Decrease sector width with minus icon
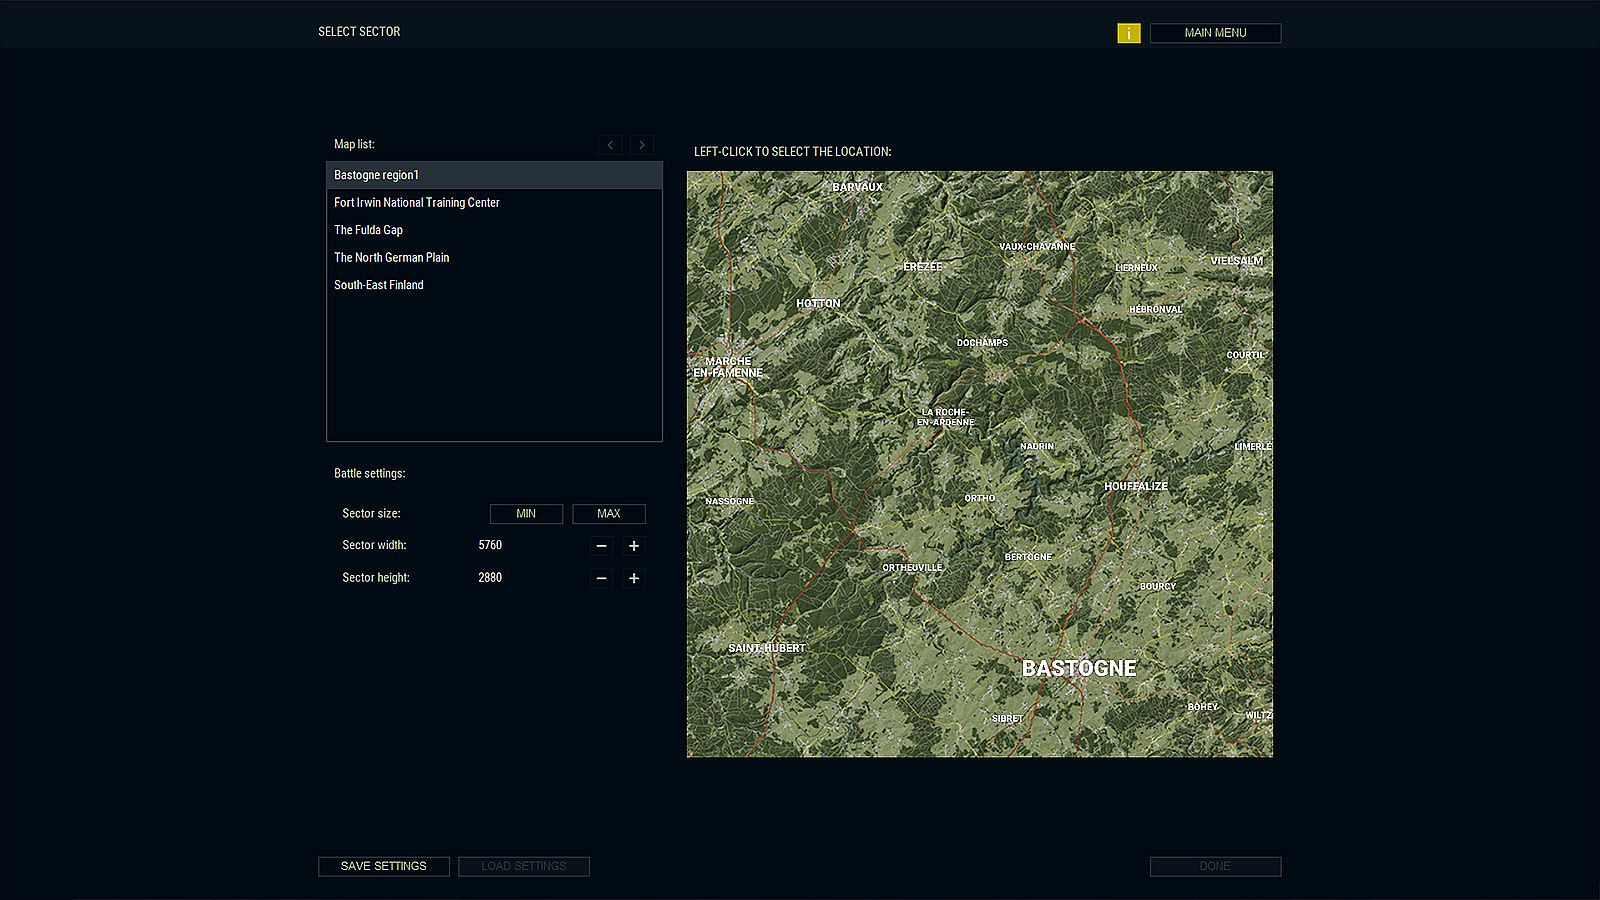The height and width of the screenshot is (900, 1600). tap(601, 546)
